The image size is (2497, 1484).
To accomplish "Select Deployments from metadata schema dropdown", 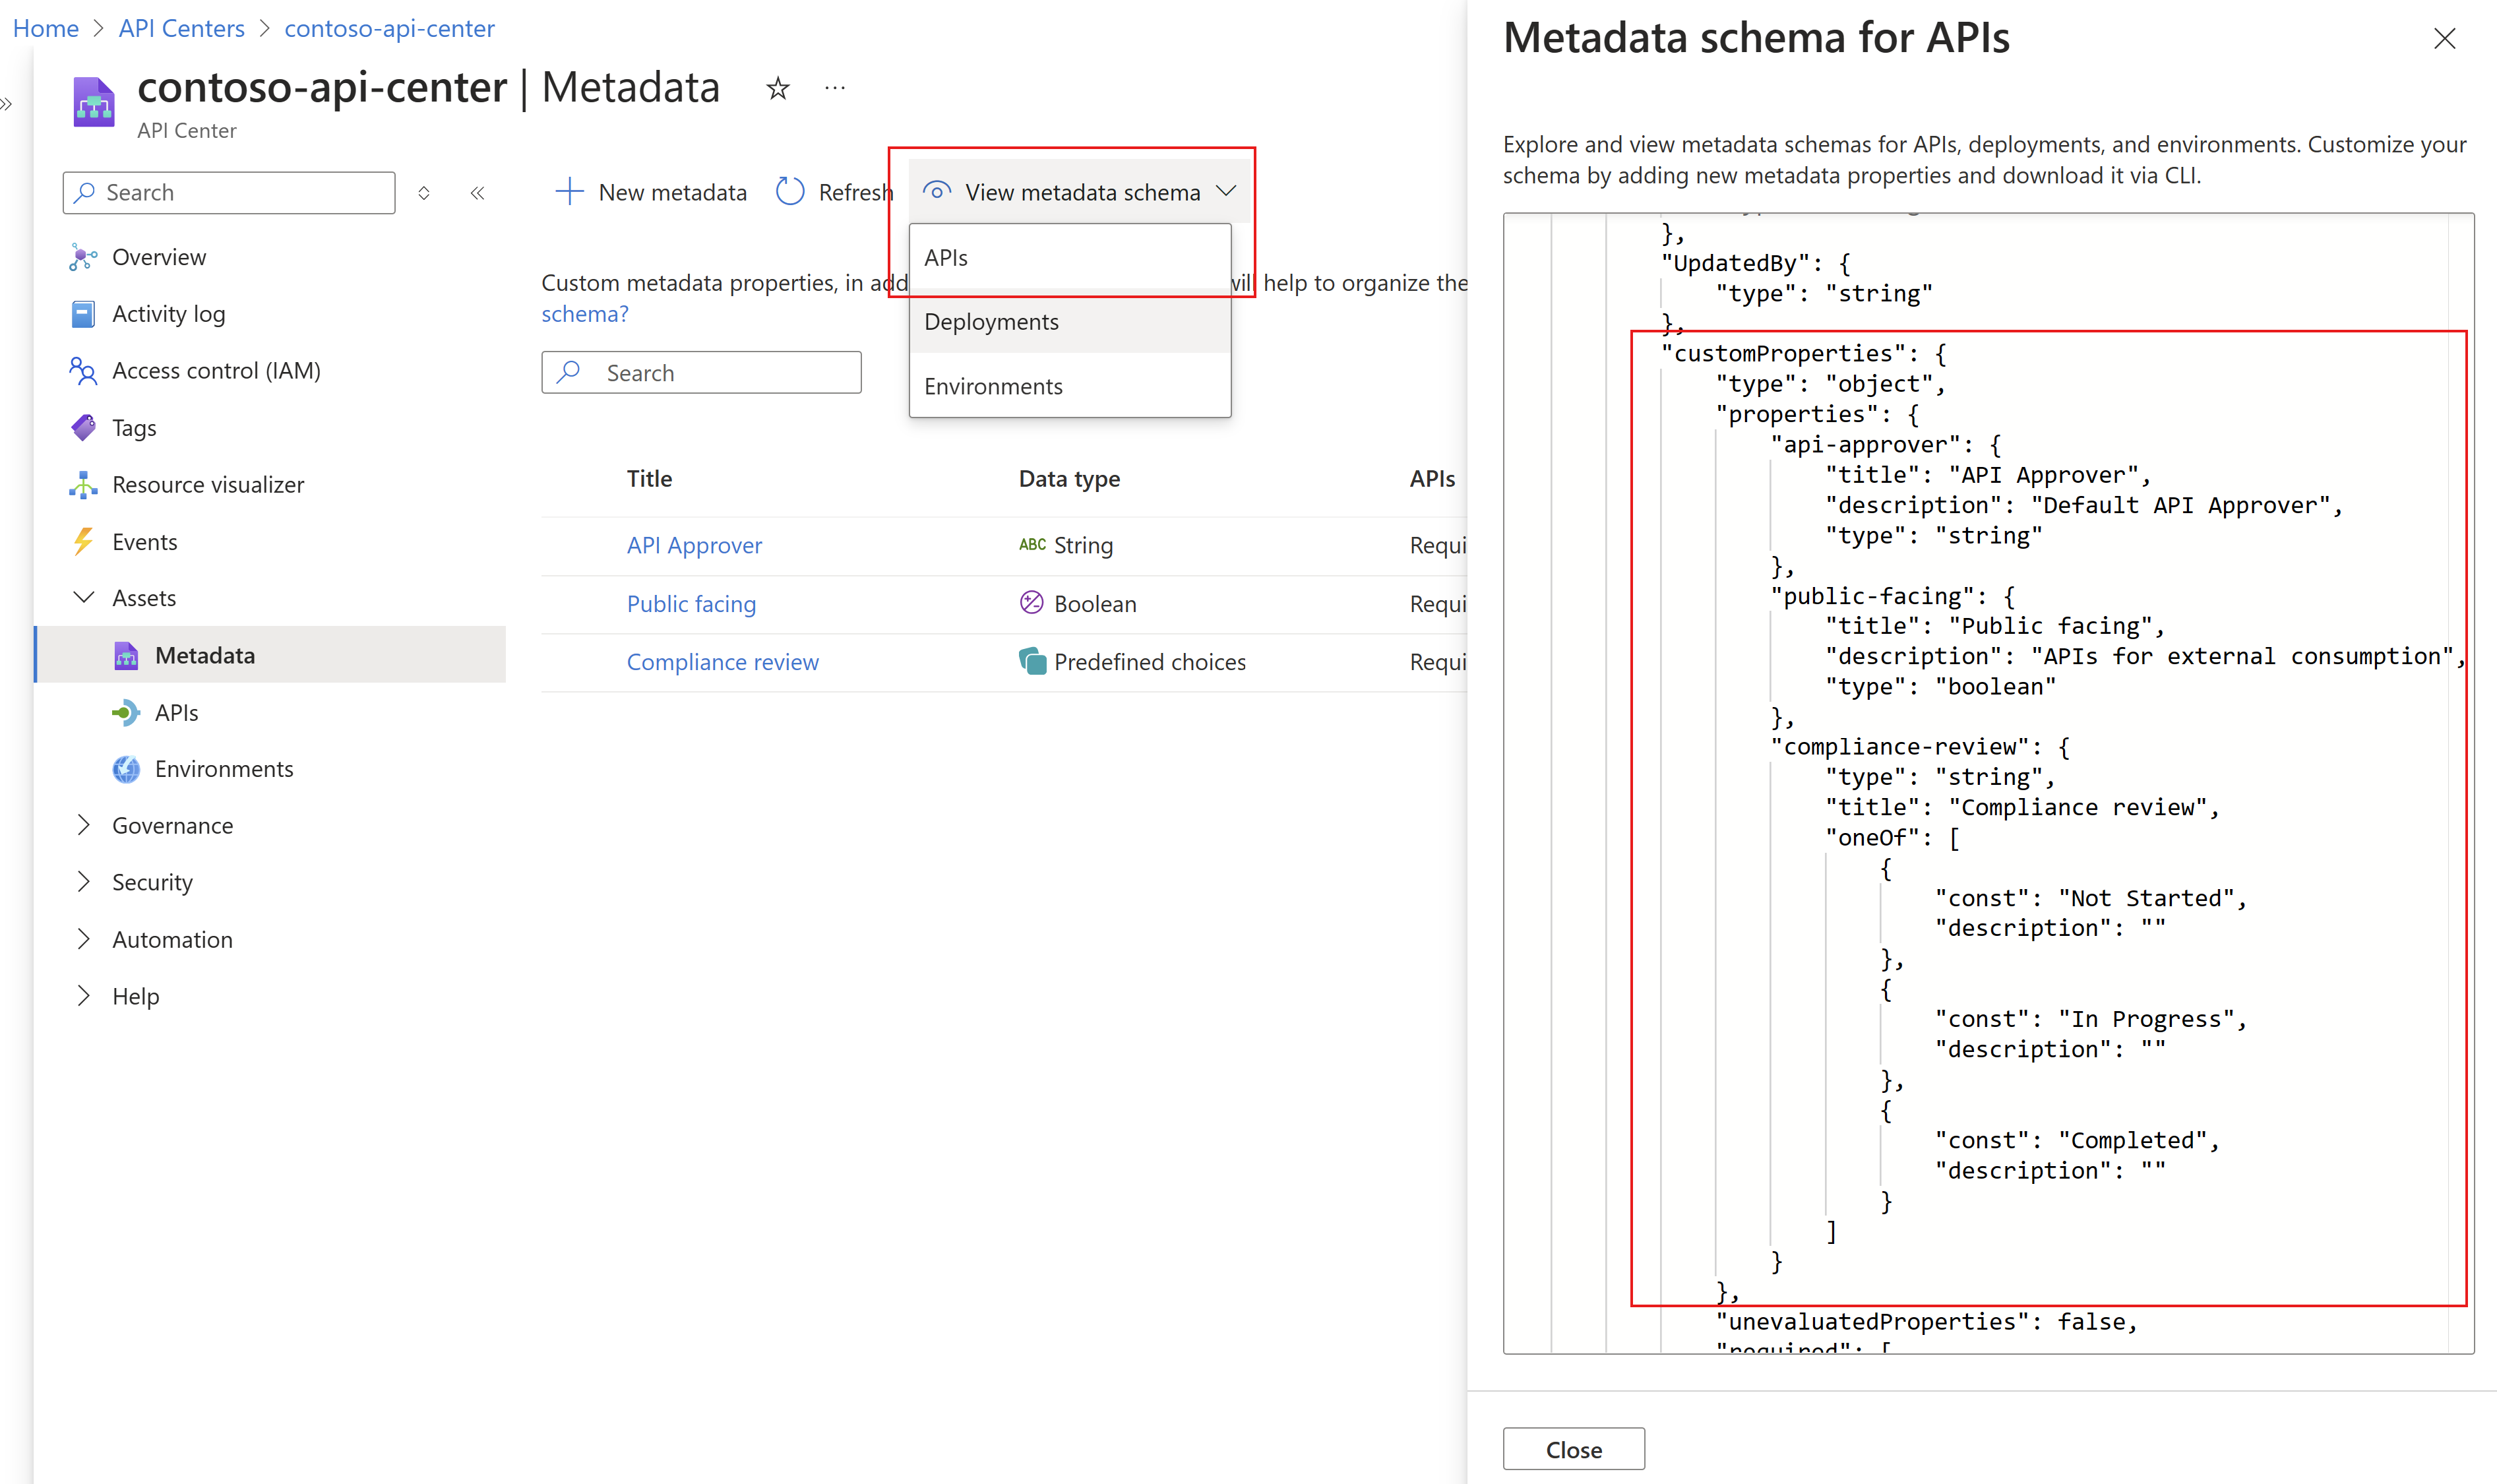I will tap(991, 320).
